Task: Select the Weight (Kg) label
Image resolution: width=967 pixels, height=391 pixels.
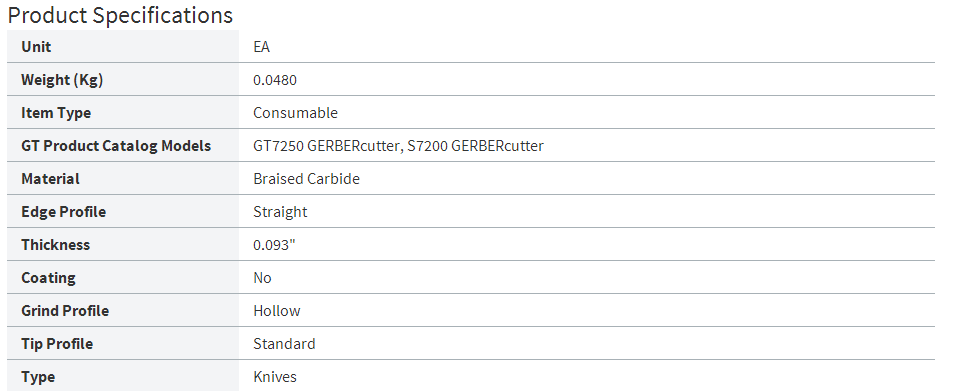Action: click(x=62, y=80)
